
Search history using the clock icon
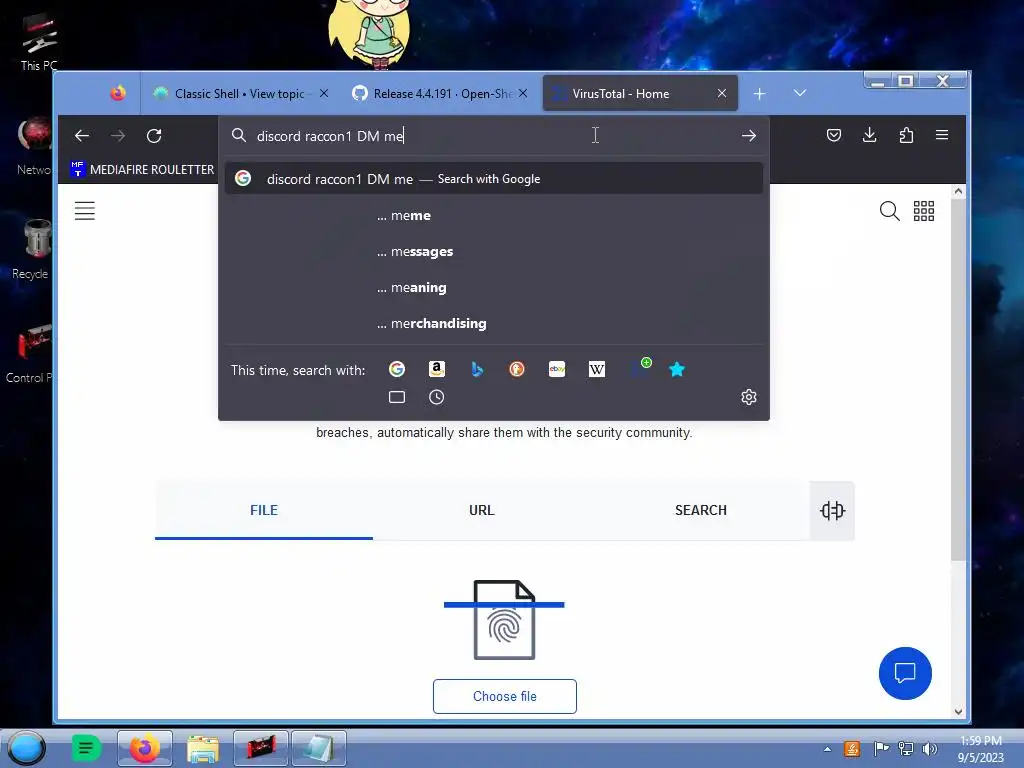(x=437, y=397)
